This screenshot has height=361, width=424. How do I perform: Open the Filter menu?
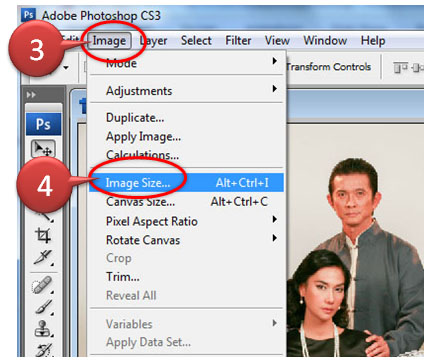click(x=238, y=41)
